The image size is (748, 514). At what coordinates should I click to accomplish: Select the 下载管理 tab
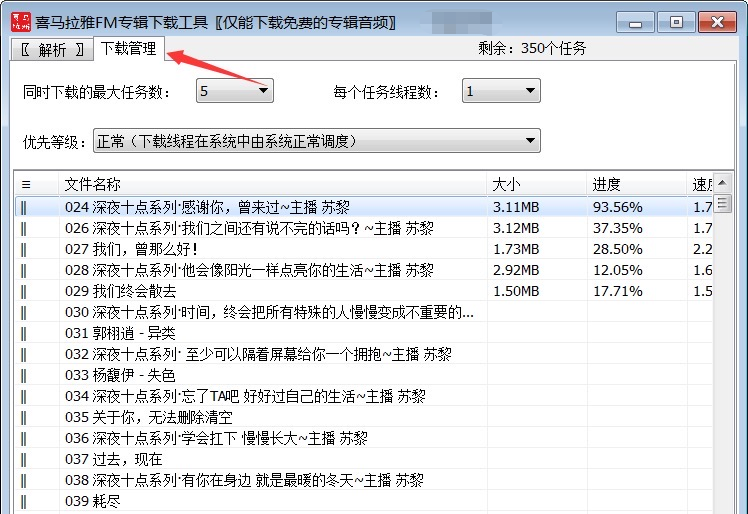tap(129, 48)
